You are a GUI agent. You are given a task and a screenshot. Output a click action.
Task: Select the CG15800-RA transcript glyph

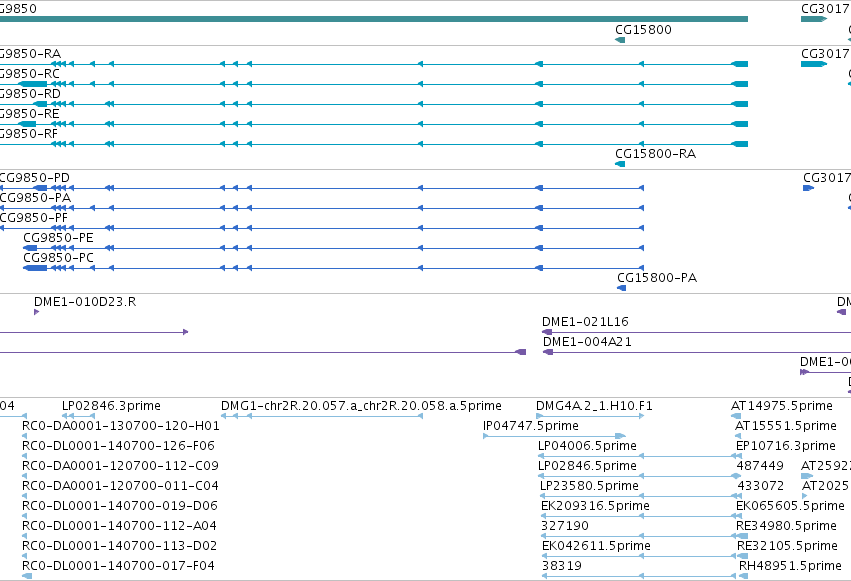click(620, 164)
